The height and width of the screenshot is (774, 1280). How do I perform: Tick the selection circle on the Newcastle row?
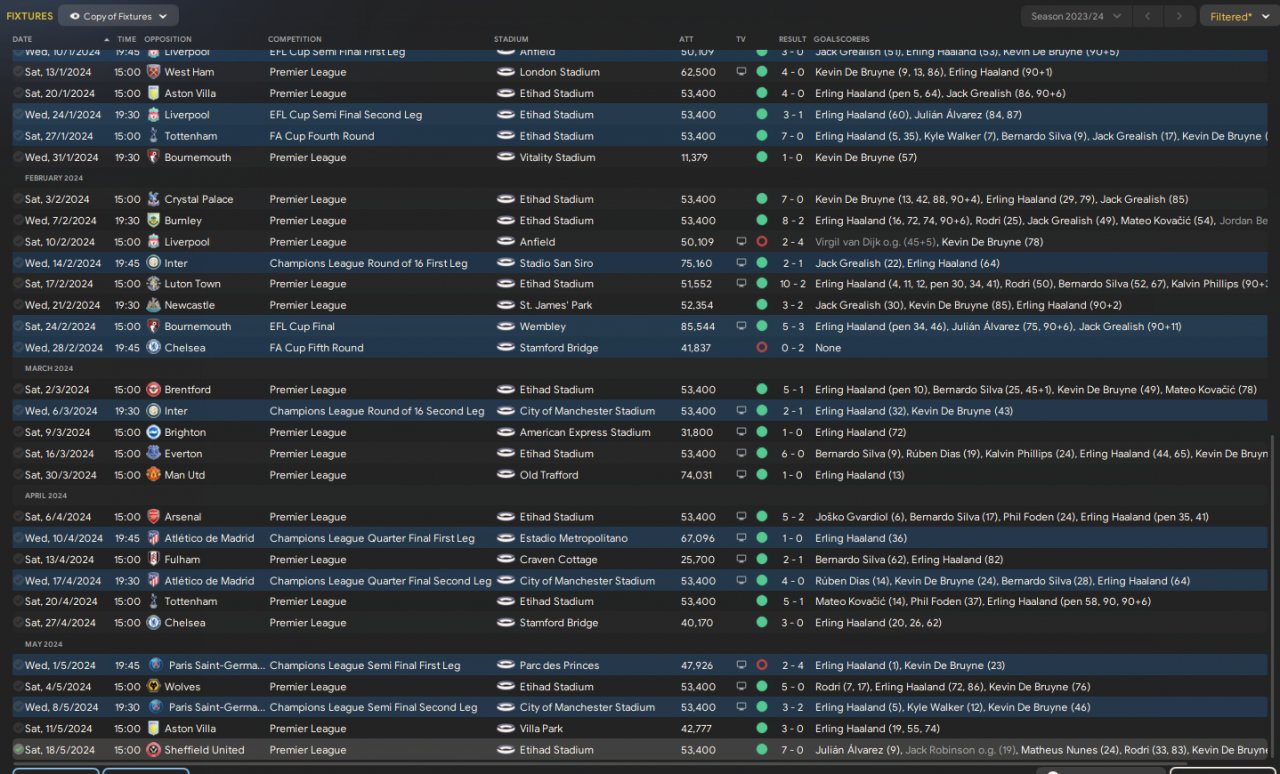click(18, 305)
